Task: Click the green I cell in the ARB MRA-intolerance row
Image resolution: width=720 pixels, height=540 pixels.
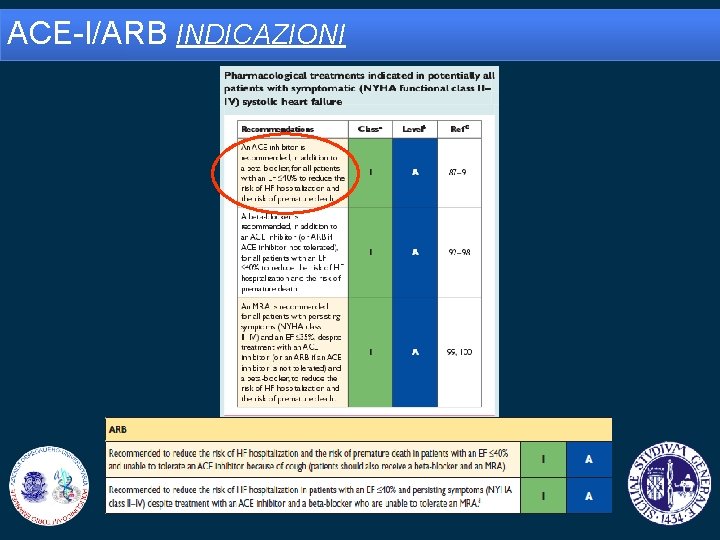Action: pos(543,496)
